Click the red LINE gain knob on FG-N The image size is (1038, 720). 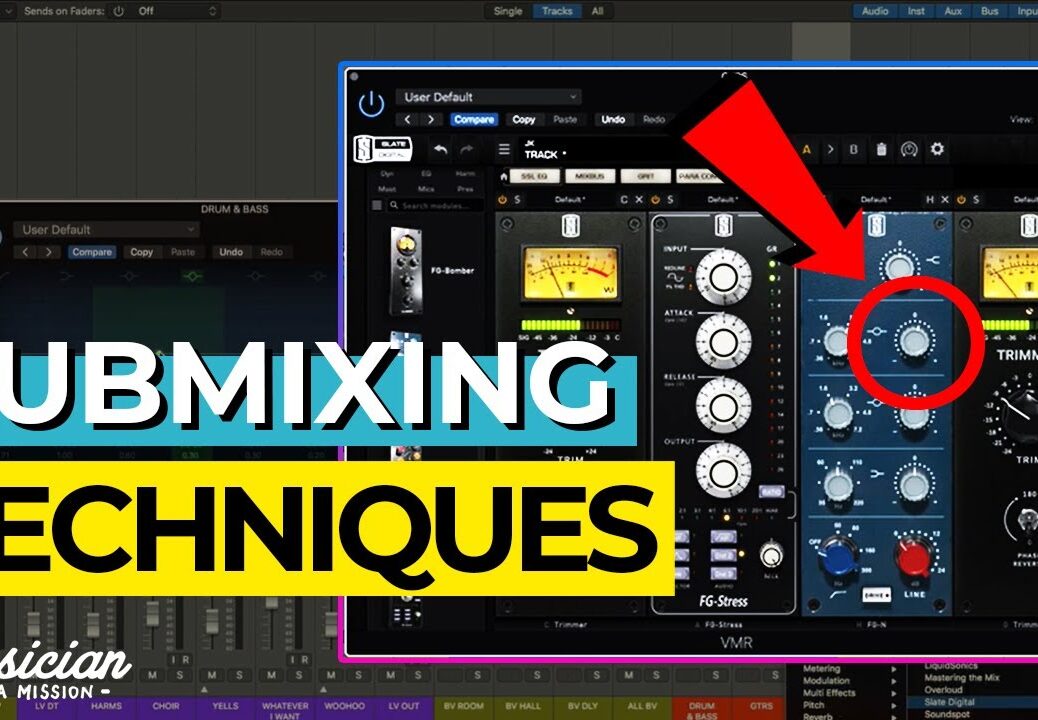pyautogui.click(x=915, y=557)
